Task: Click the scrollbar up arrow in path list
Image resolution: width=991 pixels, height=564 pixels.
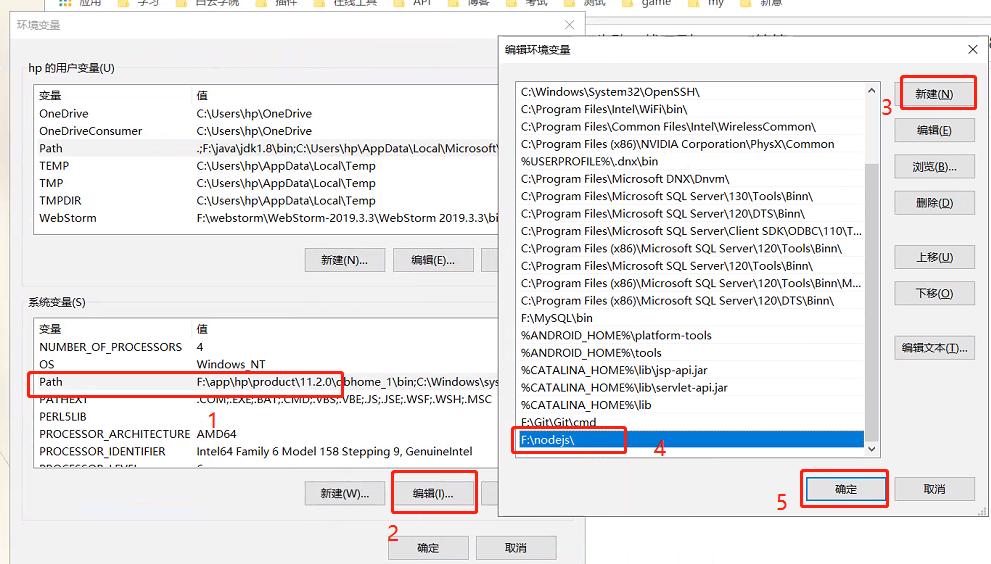Action: (x=872, y=91)
